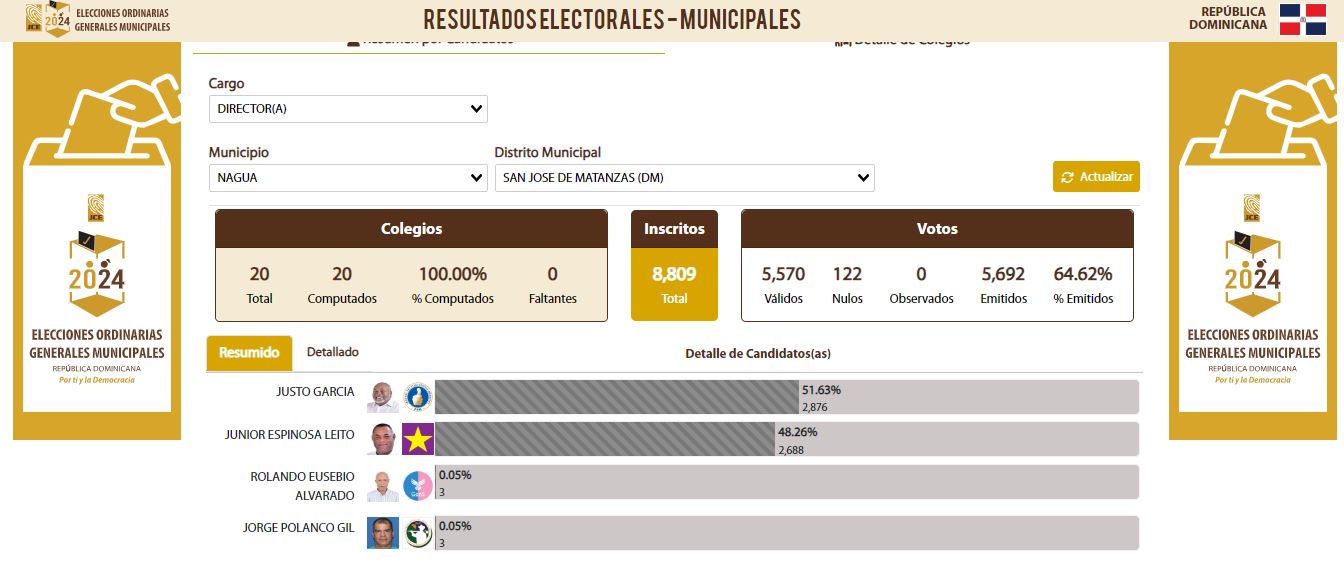Click Junior Espinosa Leito's candidate photo
The height and width of the screenshot is (574, 1344).
(382, 439)
